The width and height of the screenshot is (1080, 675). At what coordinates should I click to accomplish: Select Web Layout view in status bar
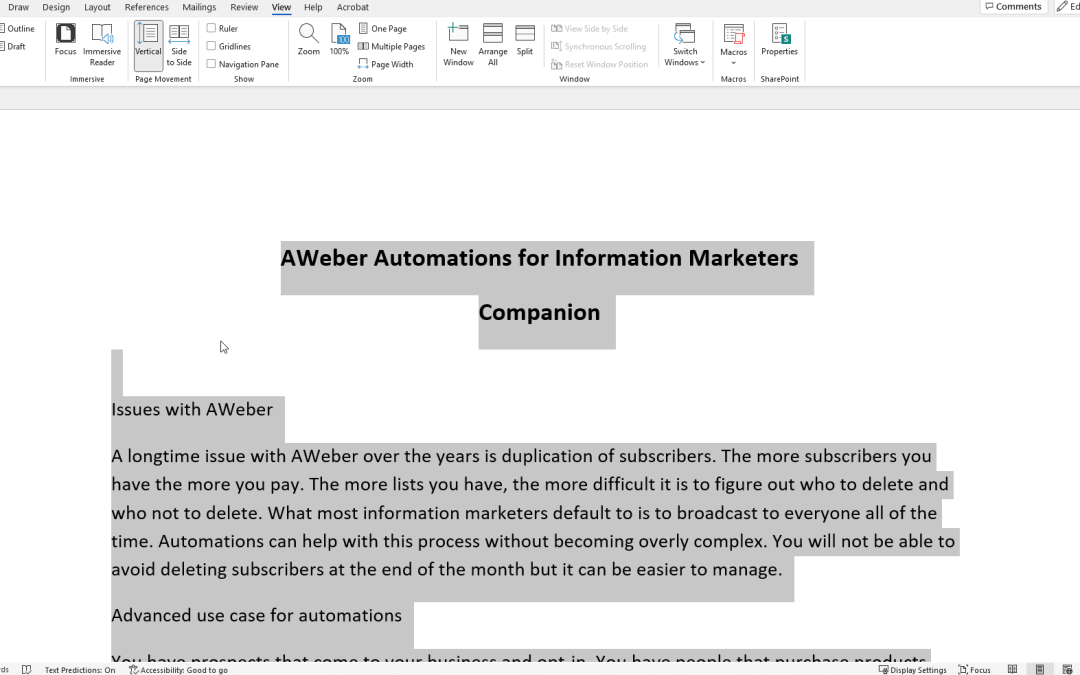tap(1068, 669)
